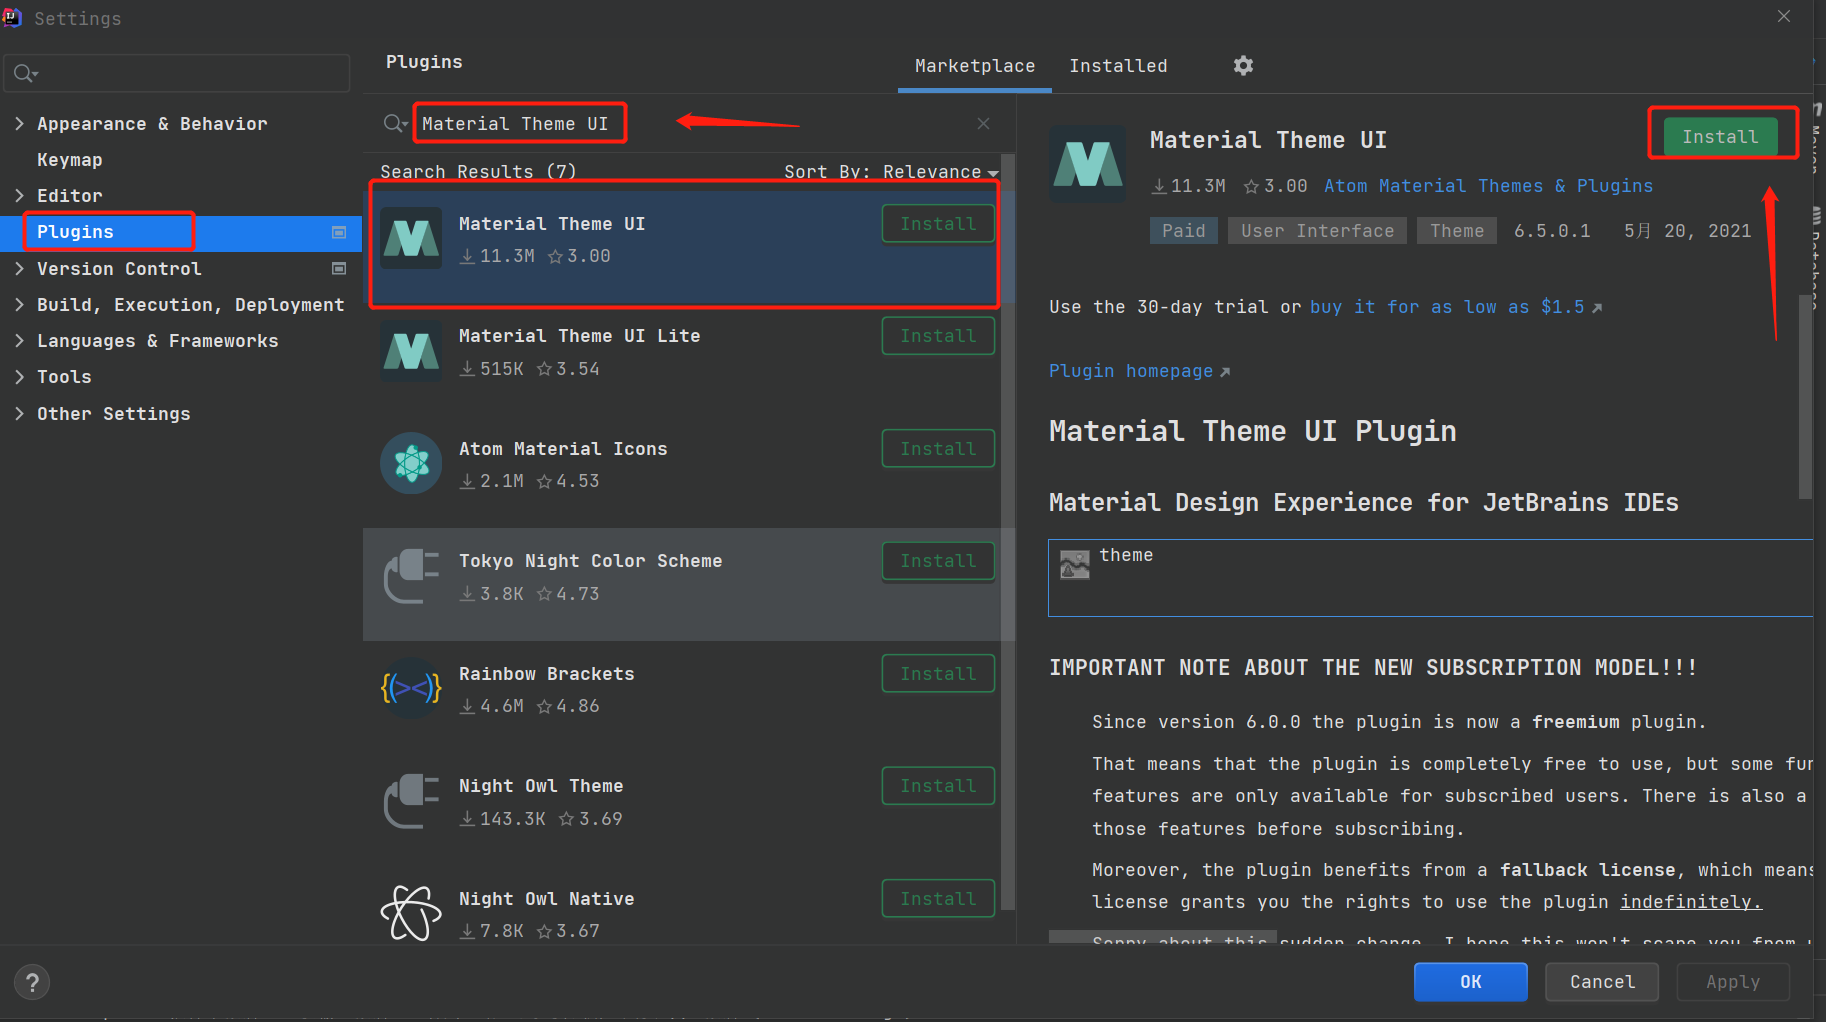The width and height of the screenshot is (1826, 1022).
Task: Click the Material Theme UI Lite icon
Action: (411, 351)
